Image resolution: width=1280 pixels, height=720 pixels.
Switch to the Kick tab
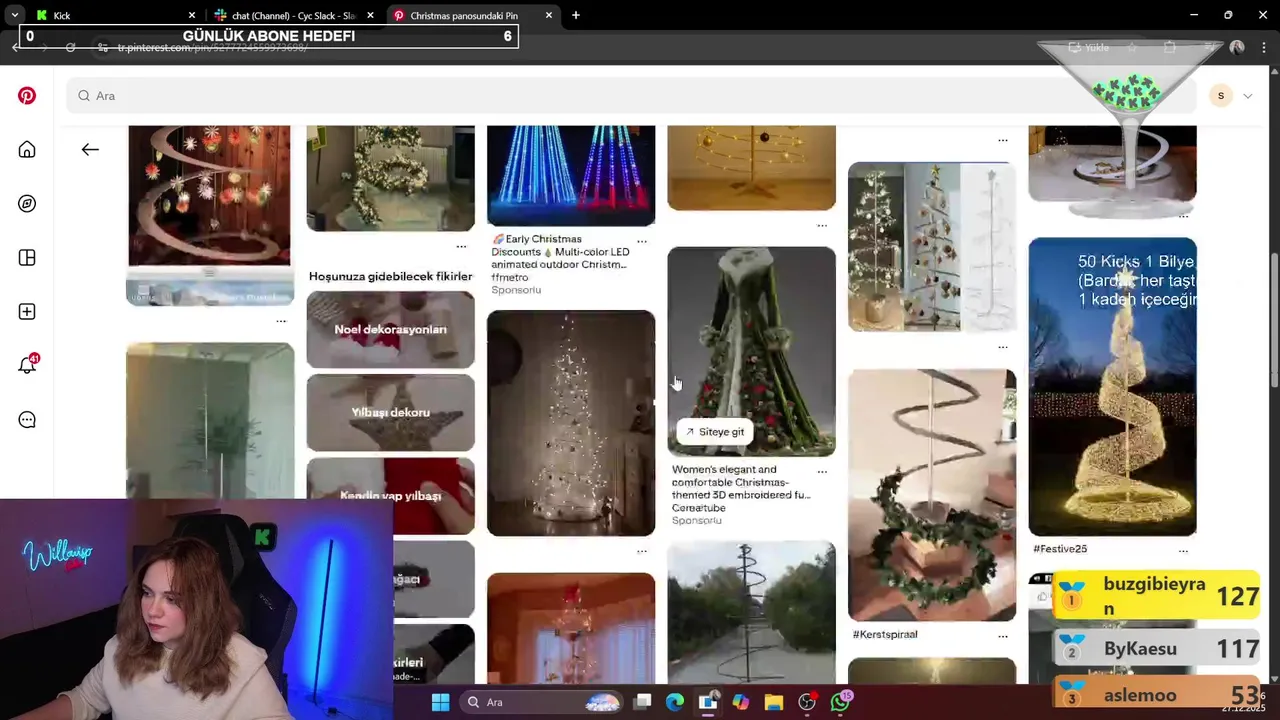(108, 15)
